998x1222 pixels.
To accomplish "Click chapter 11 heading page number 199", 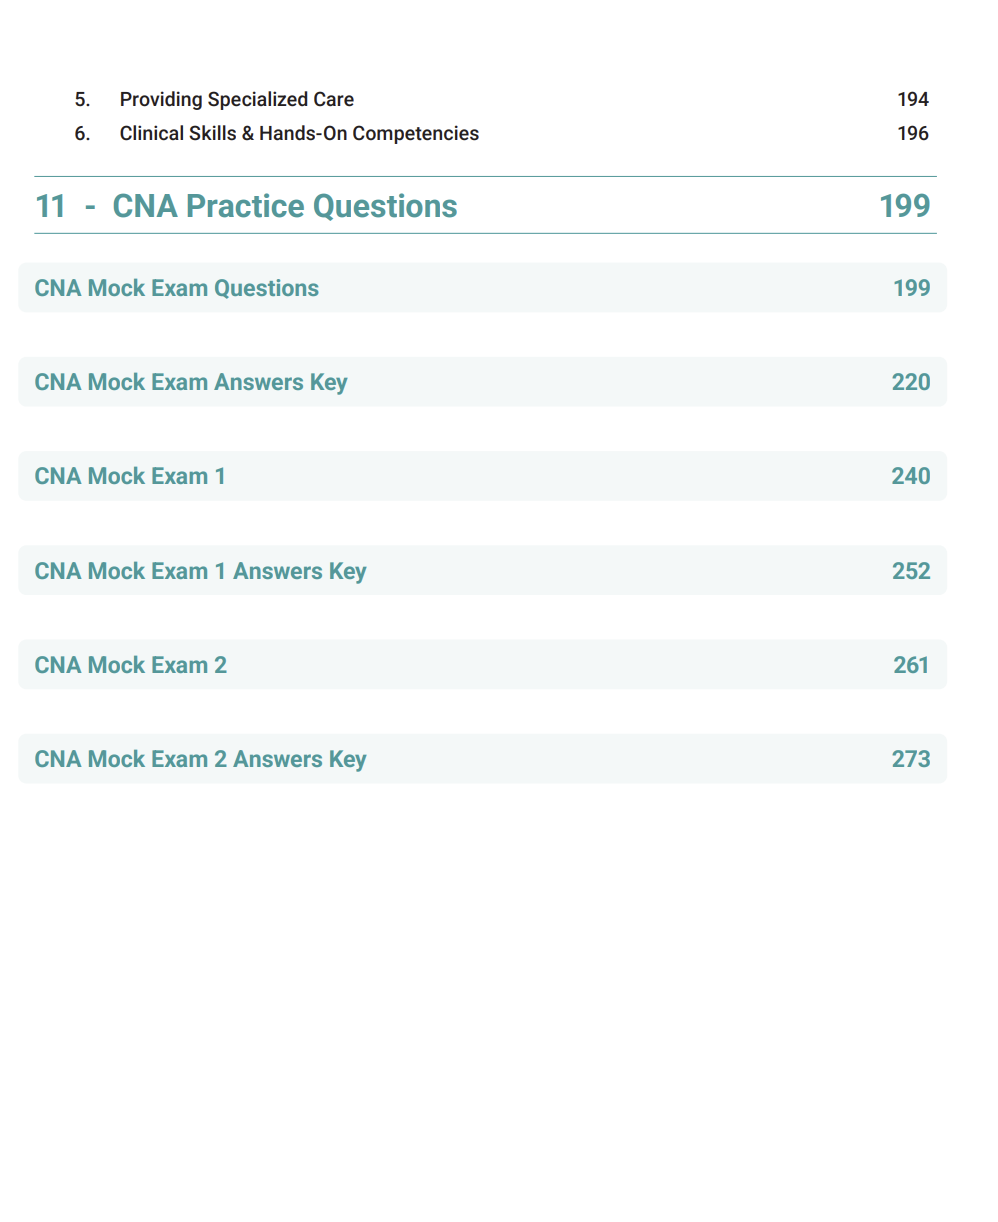I will tap(904, 206).
